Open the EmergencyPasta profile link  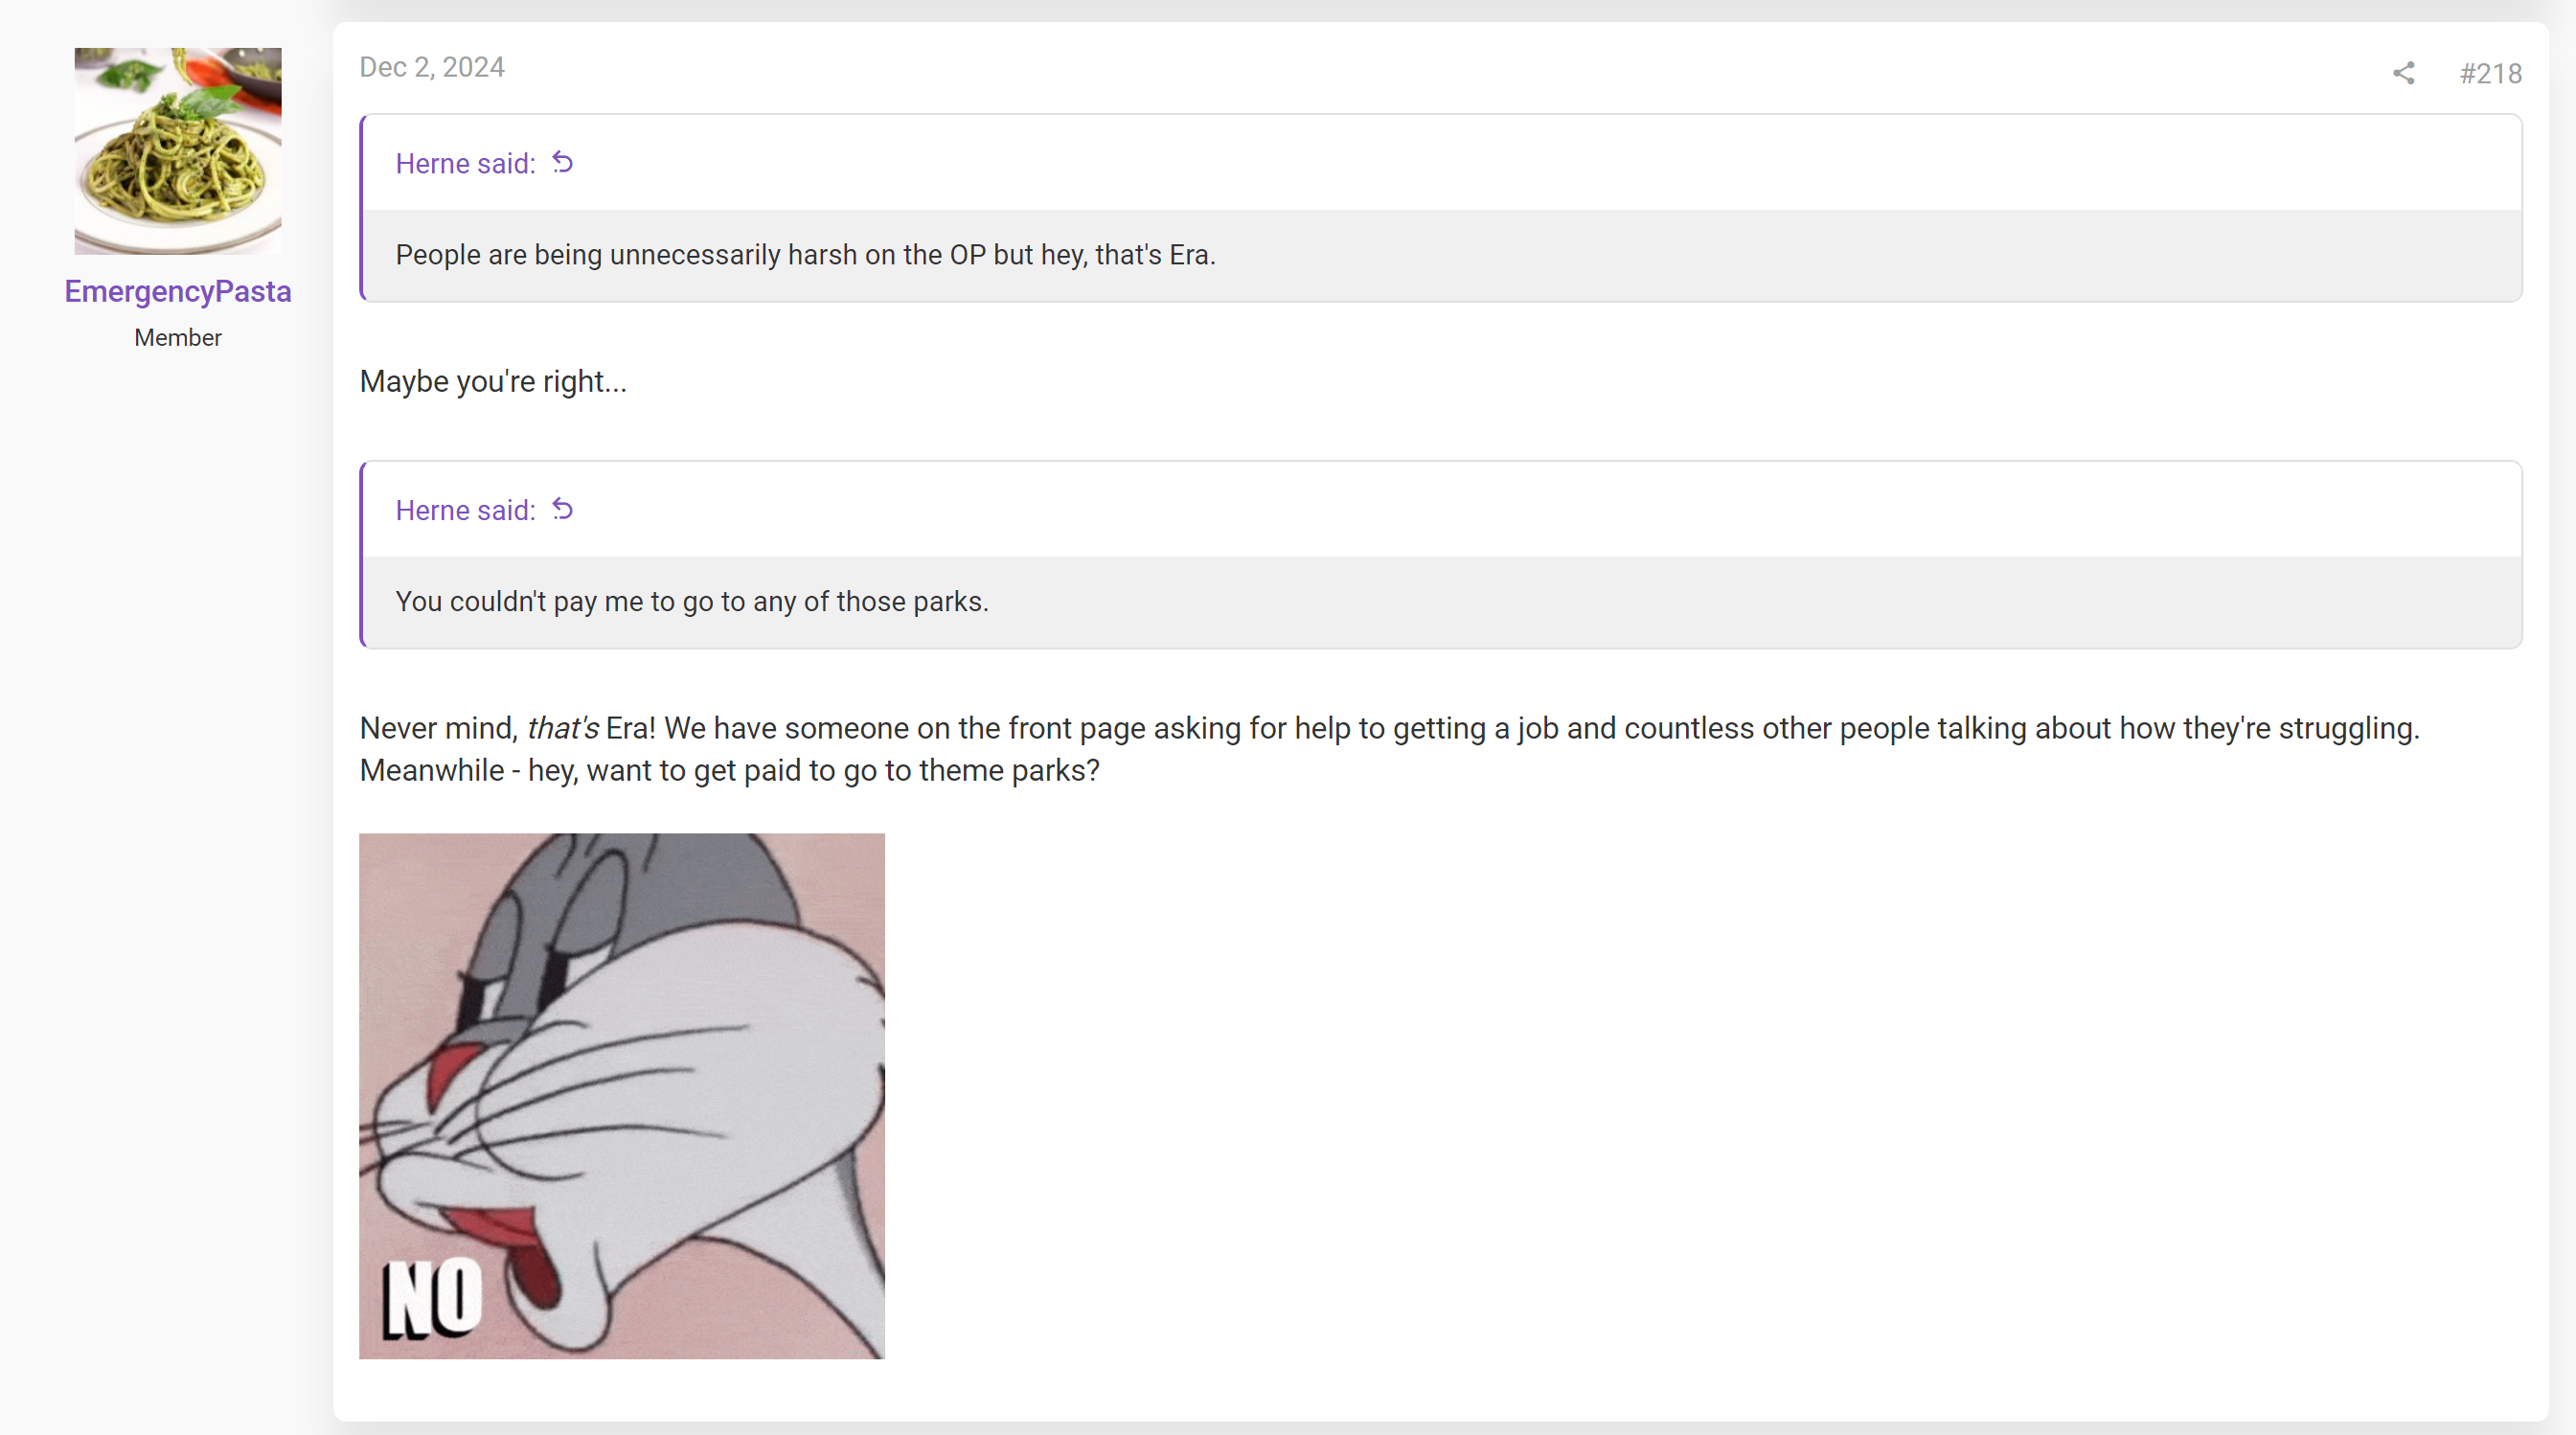click(178, 291)
